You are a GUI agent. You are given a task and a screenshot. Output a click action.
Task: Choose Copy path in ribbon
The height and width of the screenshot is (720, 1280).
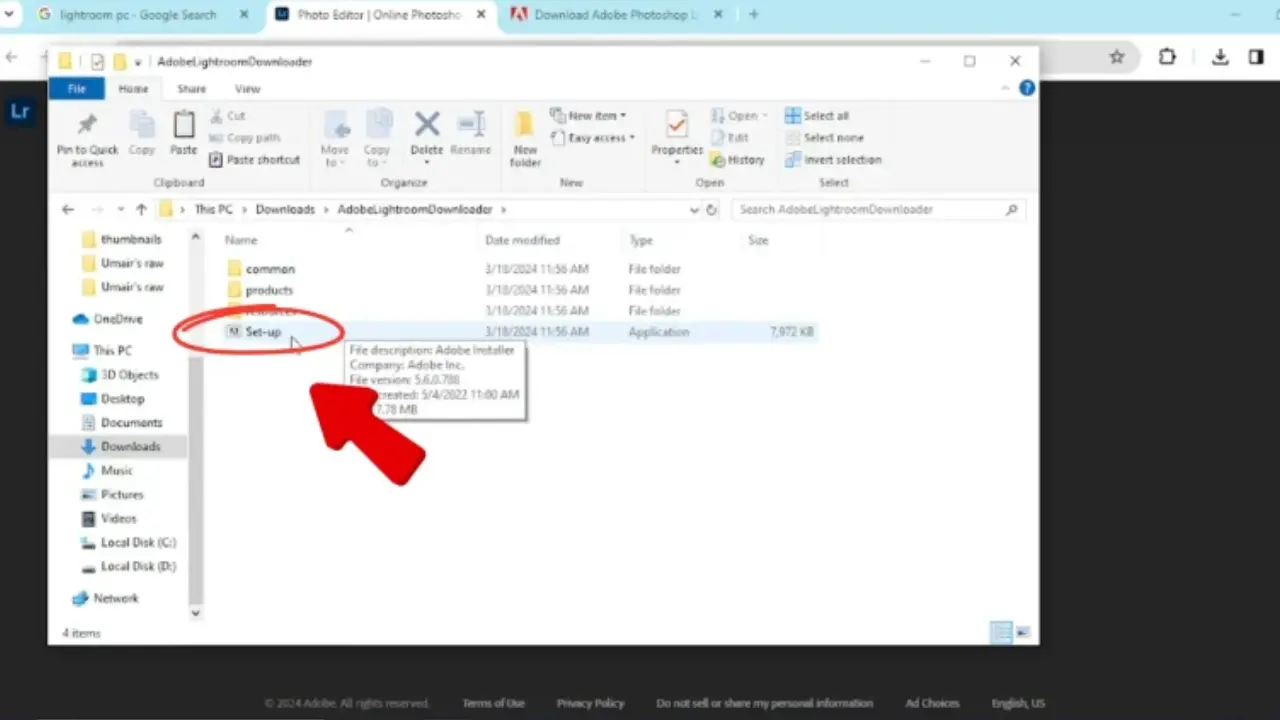pyautogui.click(x=244, y=138)
